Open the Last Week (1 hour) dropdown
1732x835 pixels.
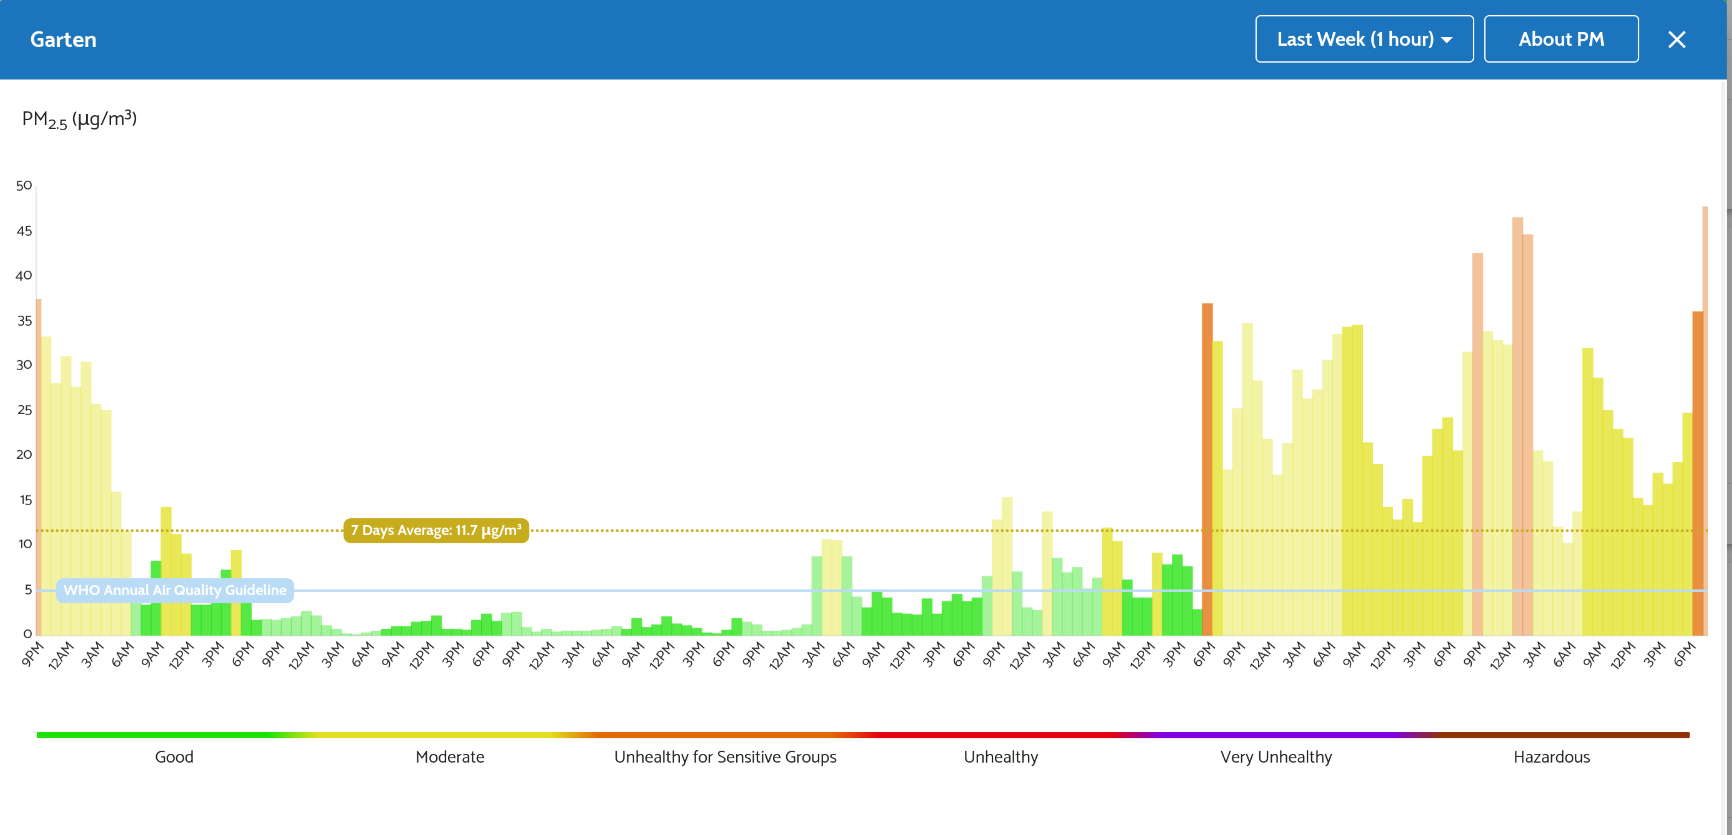point(1364,39)
